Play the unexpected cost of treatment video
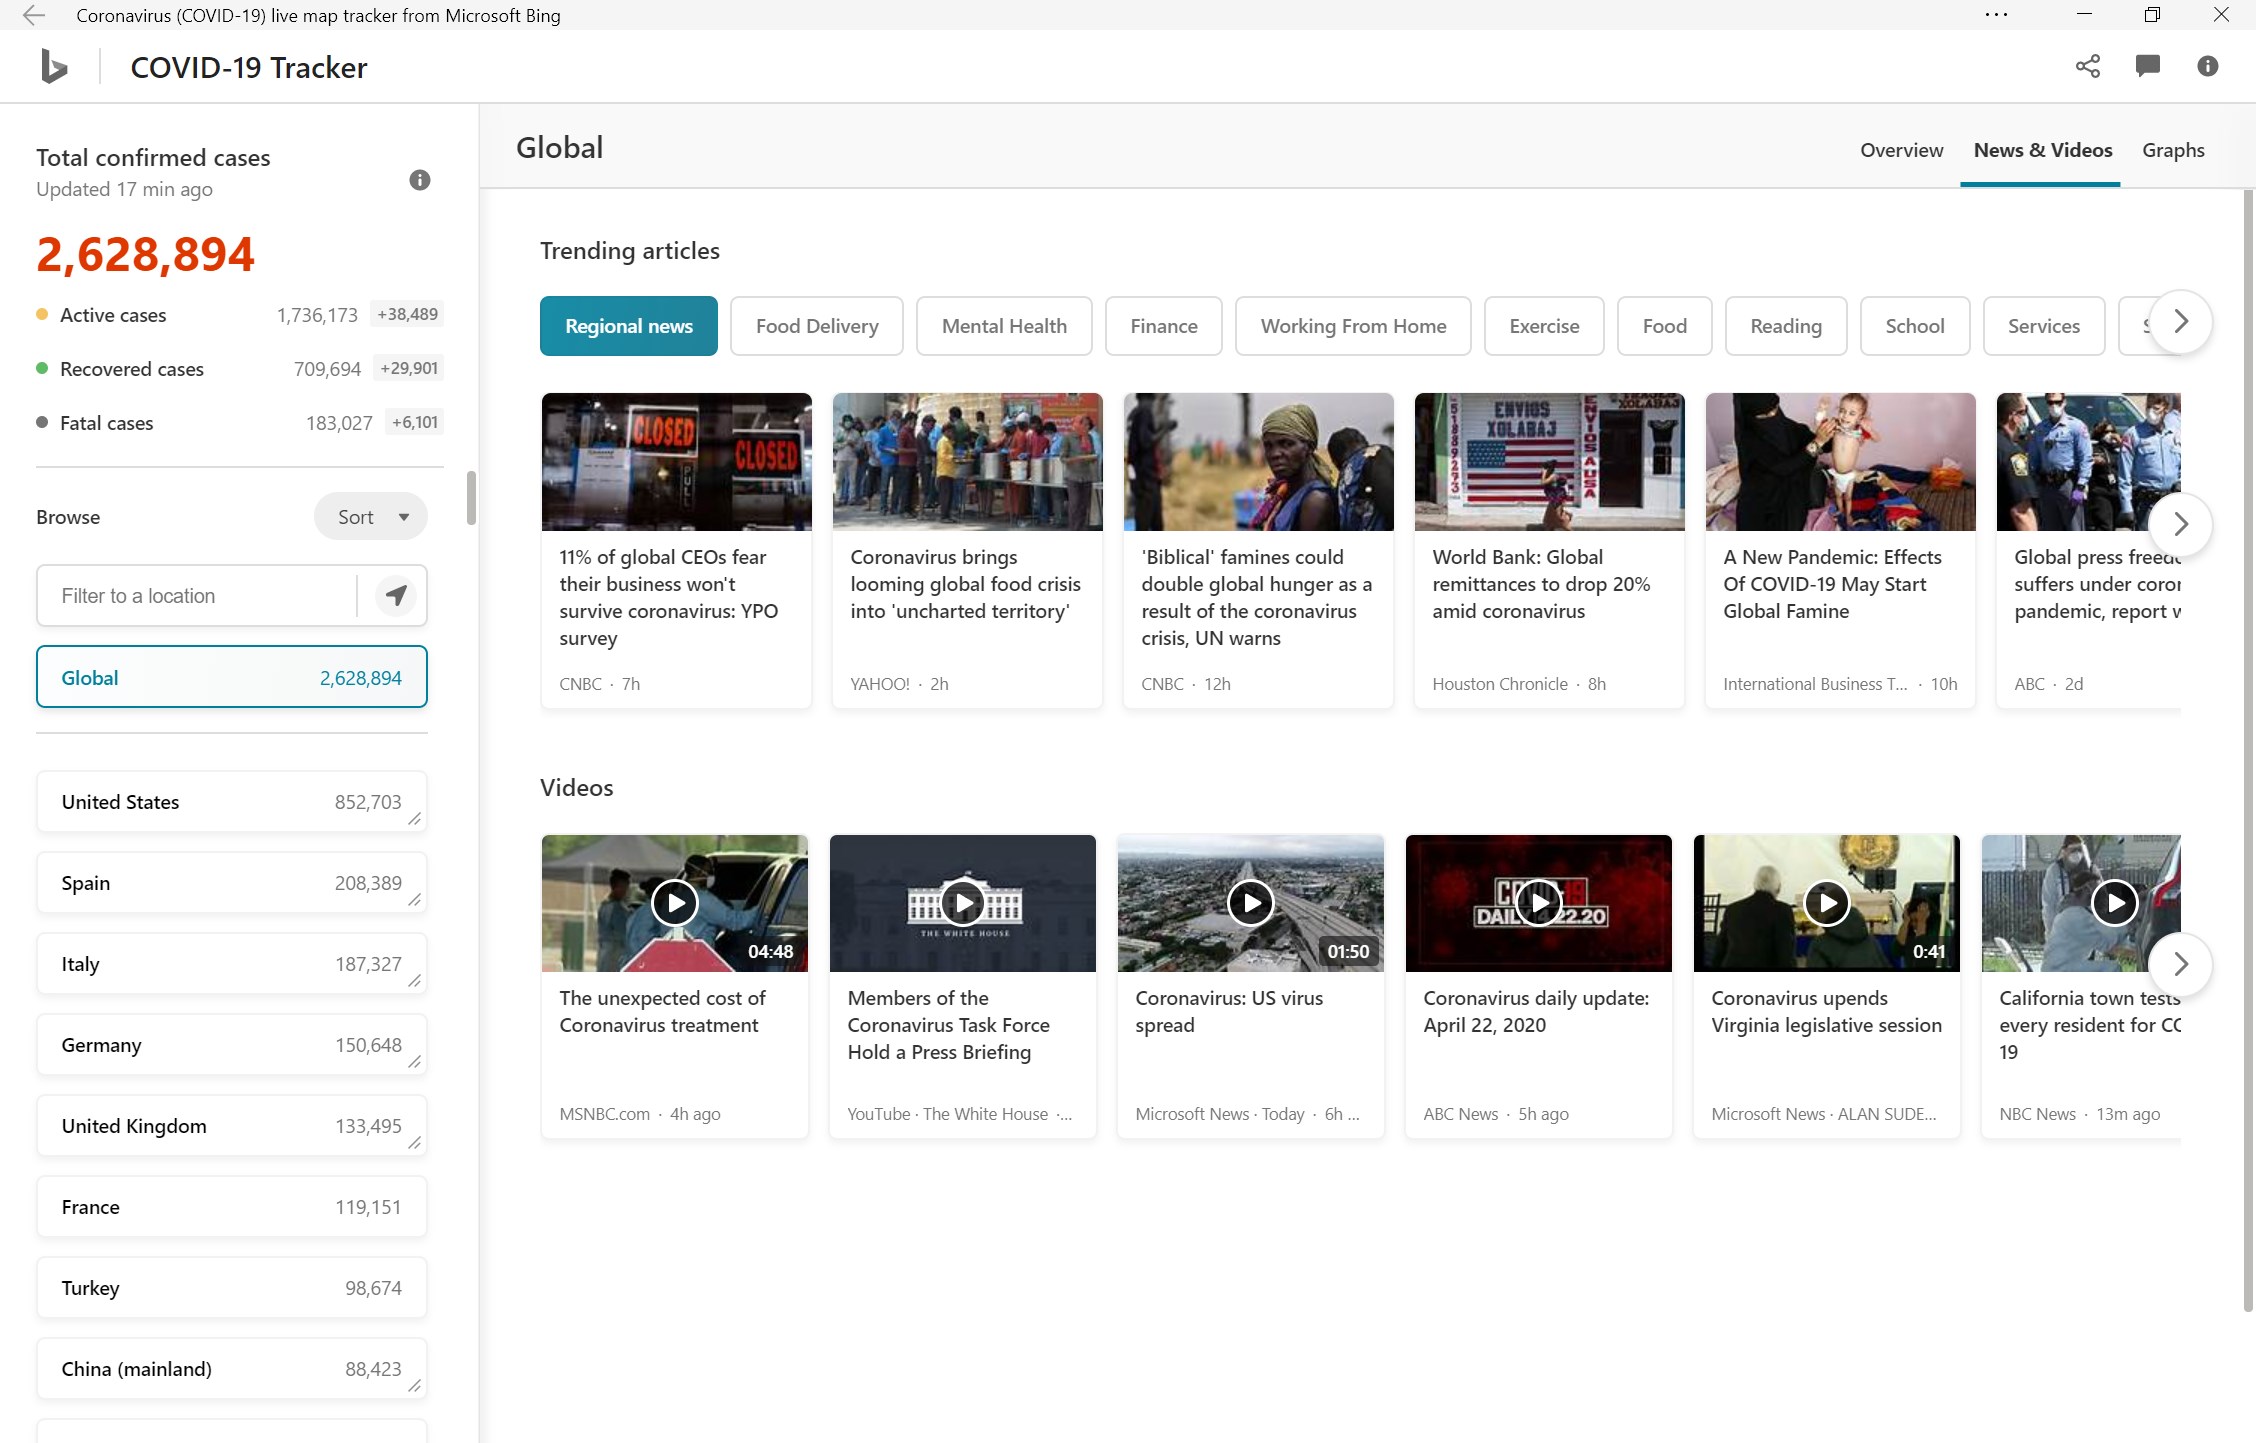Image resolution: width=2256 pixels, height=1443 pixels. tap(675, 903)
